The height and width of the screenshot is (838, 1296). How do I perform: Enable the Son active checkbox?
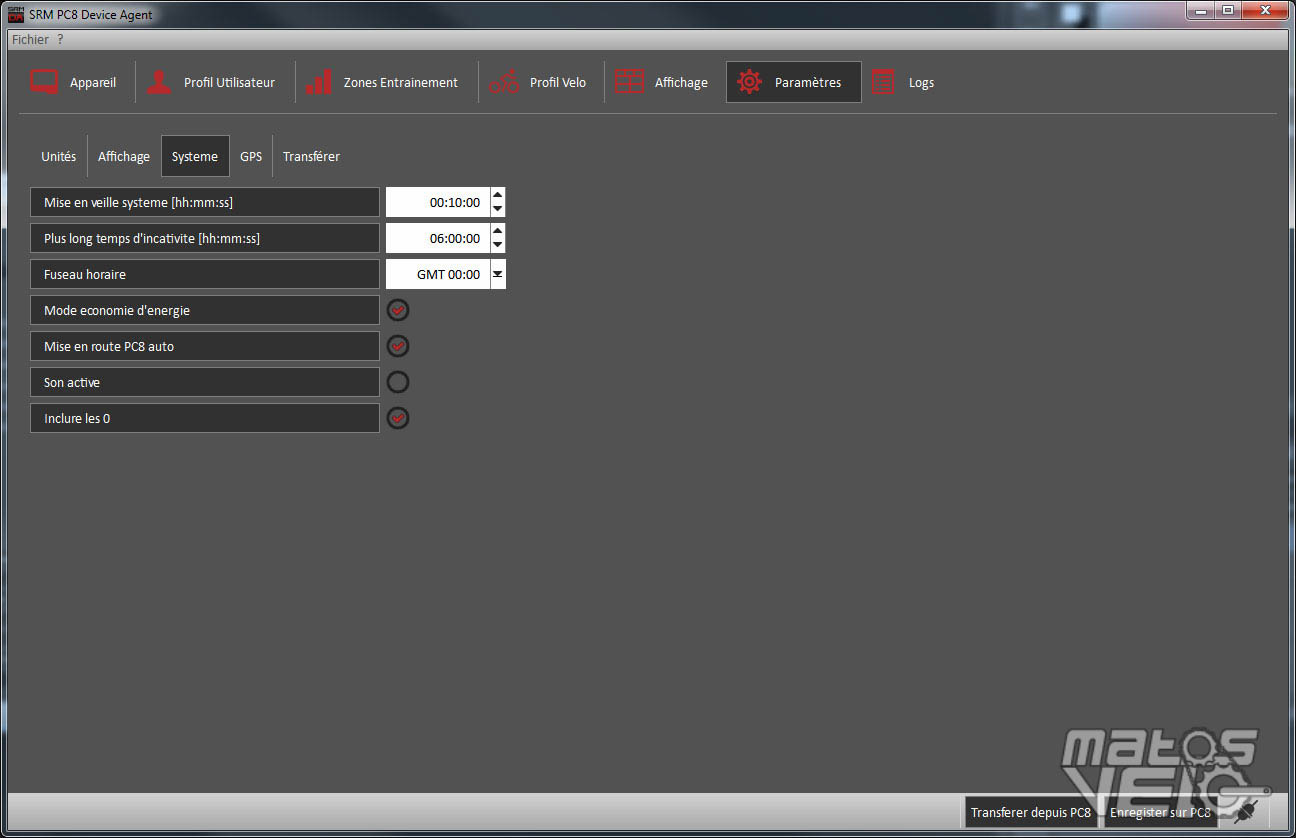click(398, 382)
